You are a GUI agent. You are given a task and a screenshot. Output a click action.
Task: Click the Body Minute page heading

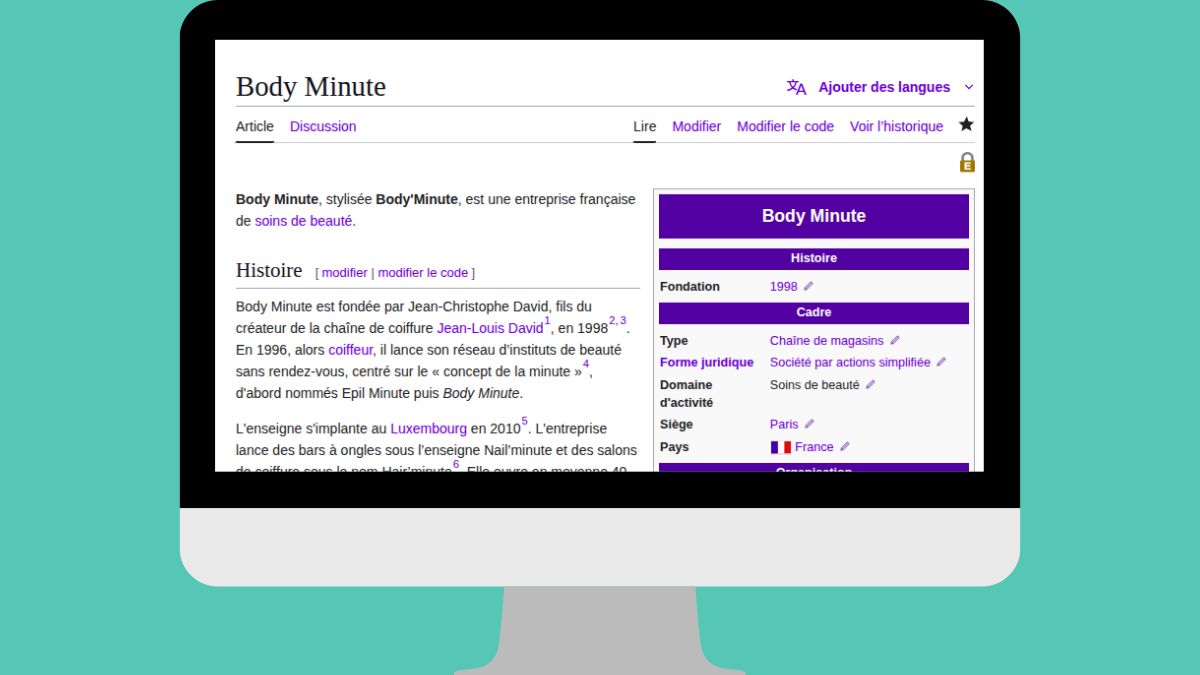click(x=311, y=87)
